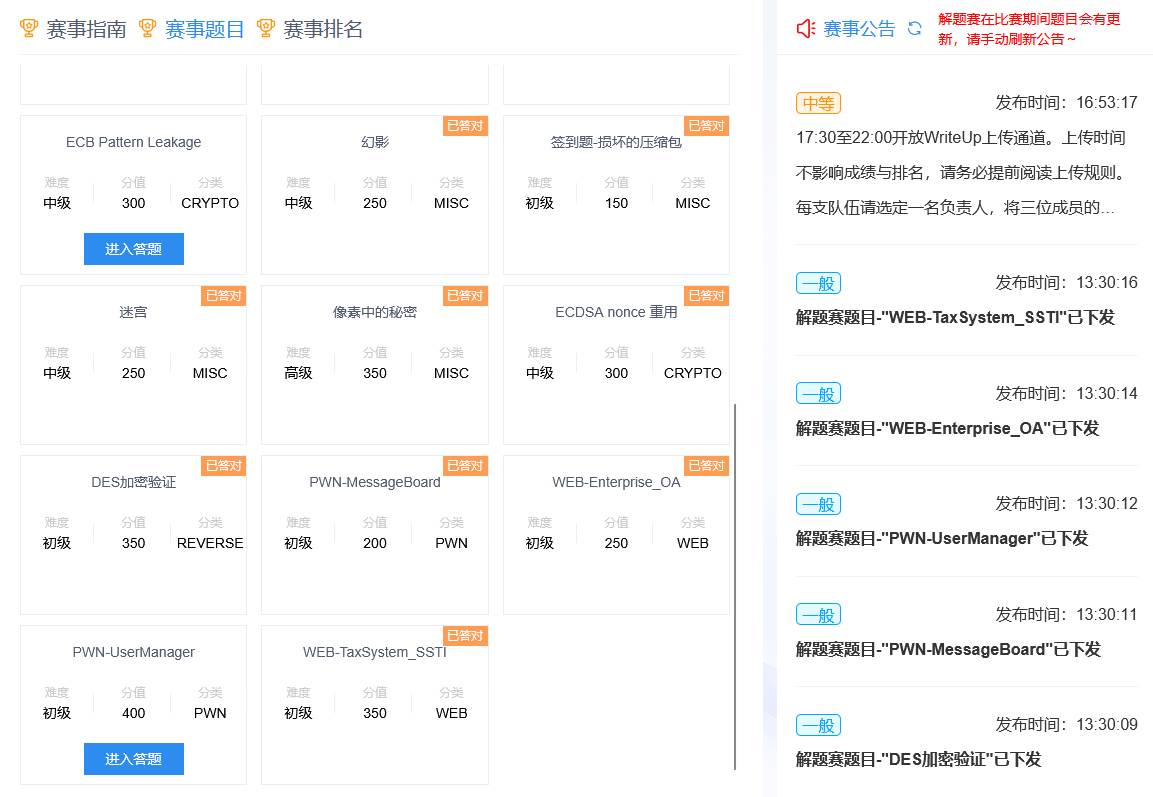Click 已答对 badge on DES加密验证 card

tap(224, 465)
